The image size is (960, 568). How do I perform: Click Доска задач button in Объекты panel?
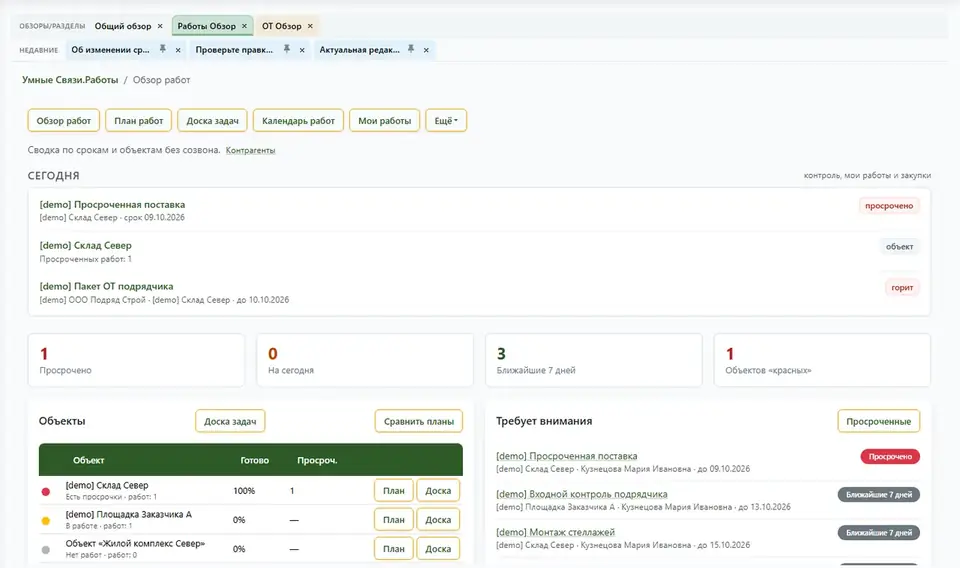point(230,421)
